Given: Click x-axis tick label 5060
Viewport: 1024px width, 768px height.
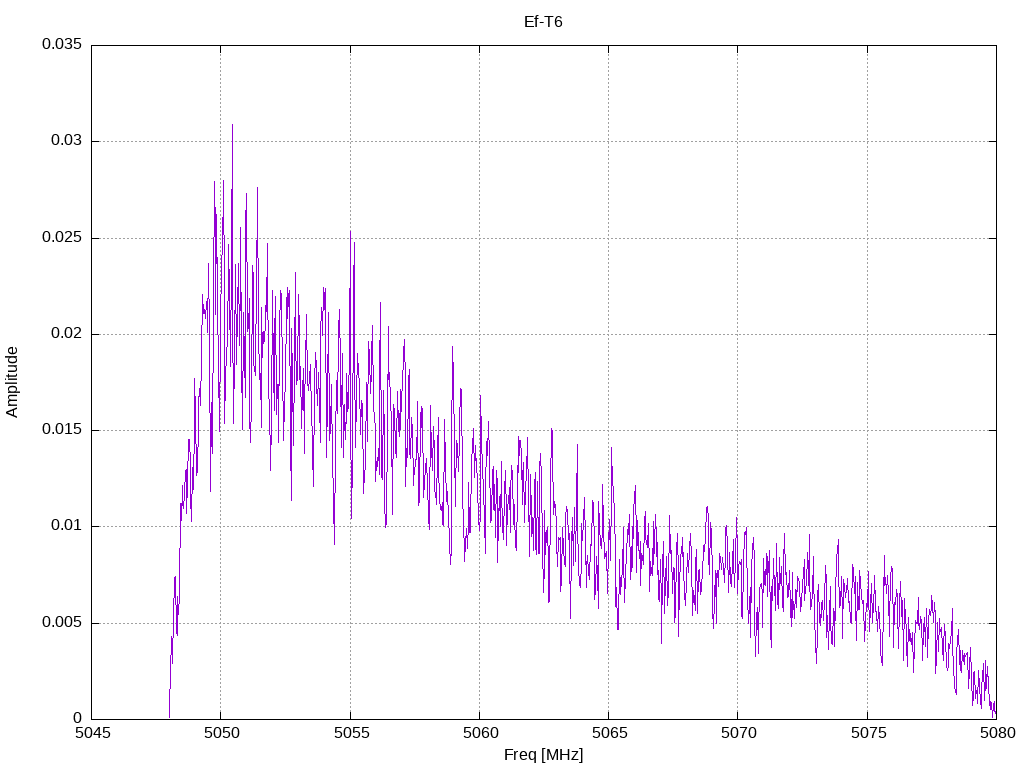Looking at the screenshot, I should tap(481, 733).
